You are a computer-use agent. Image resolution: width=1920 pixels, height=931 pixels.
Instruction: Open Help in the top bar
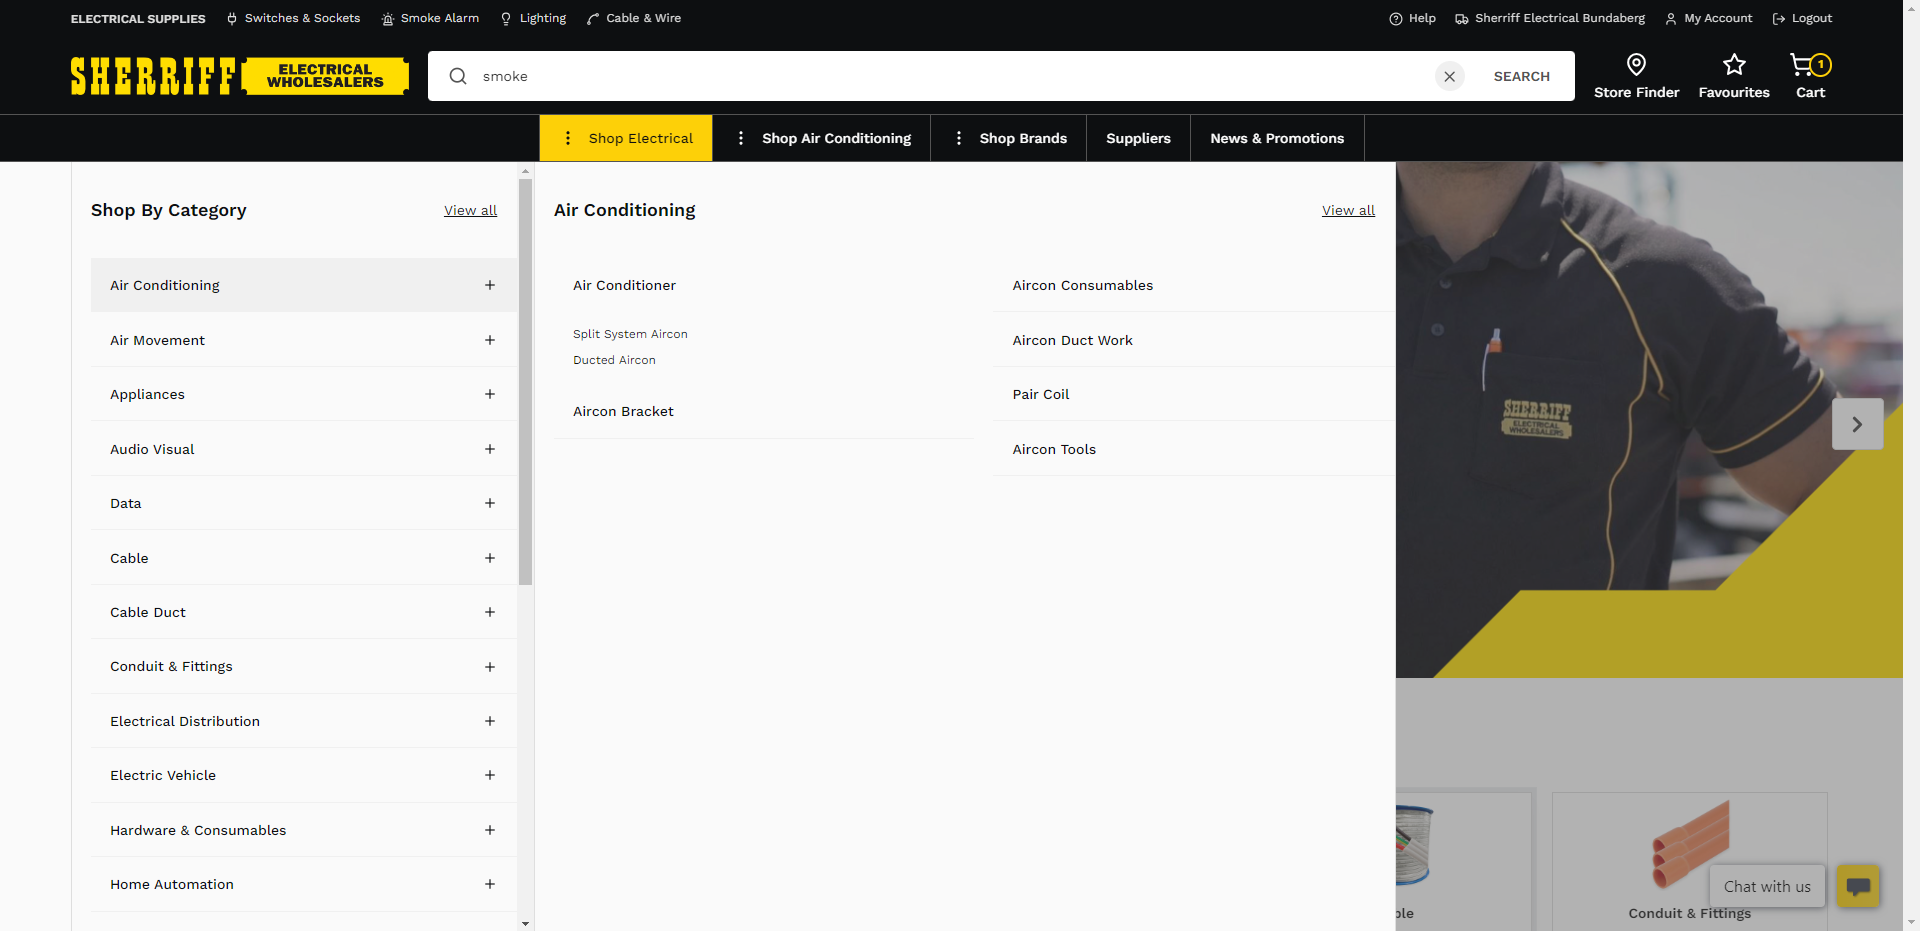[x=1412, y=18]
